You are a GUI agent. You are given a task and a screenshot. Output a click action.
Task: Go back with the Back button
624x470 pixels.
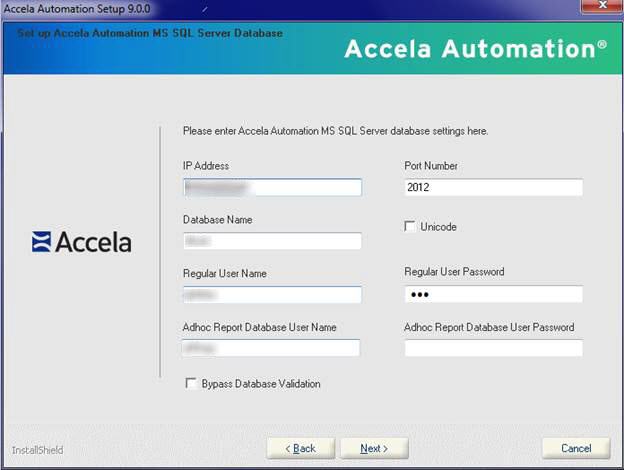[300, 448]
